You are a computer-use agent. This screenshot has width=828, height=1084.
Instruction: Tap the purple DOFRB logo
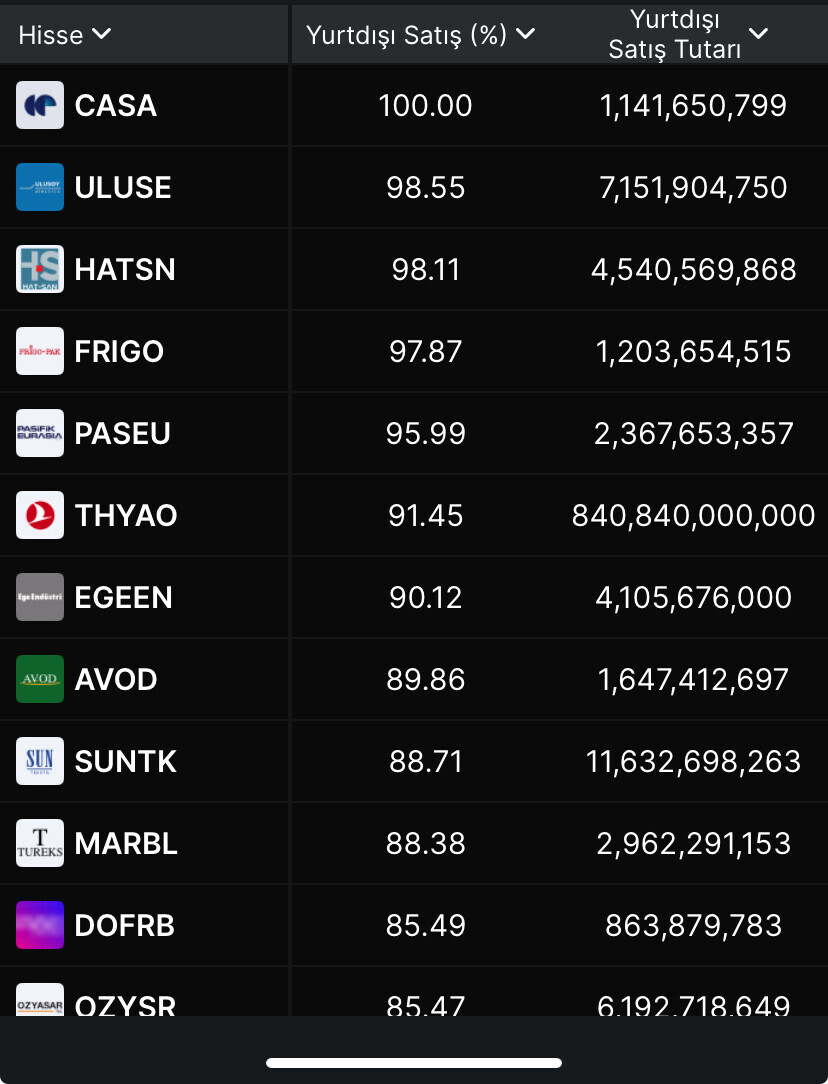40,925
